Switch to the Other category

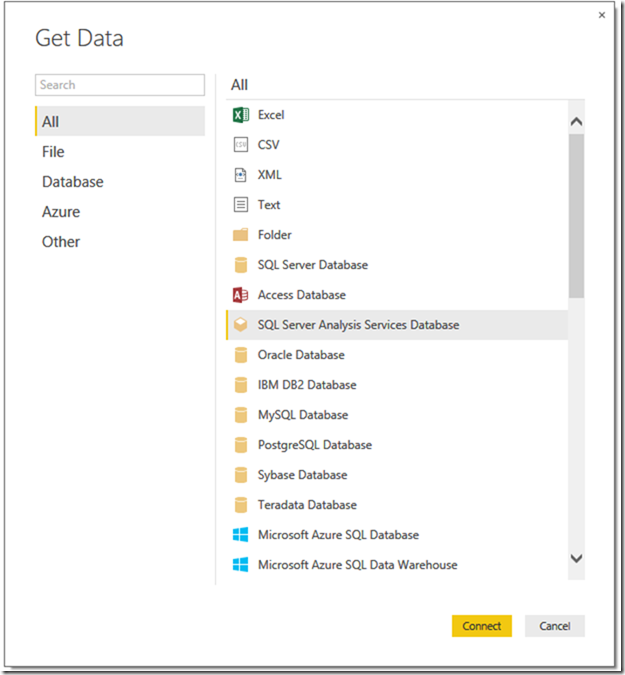point(120,242)
